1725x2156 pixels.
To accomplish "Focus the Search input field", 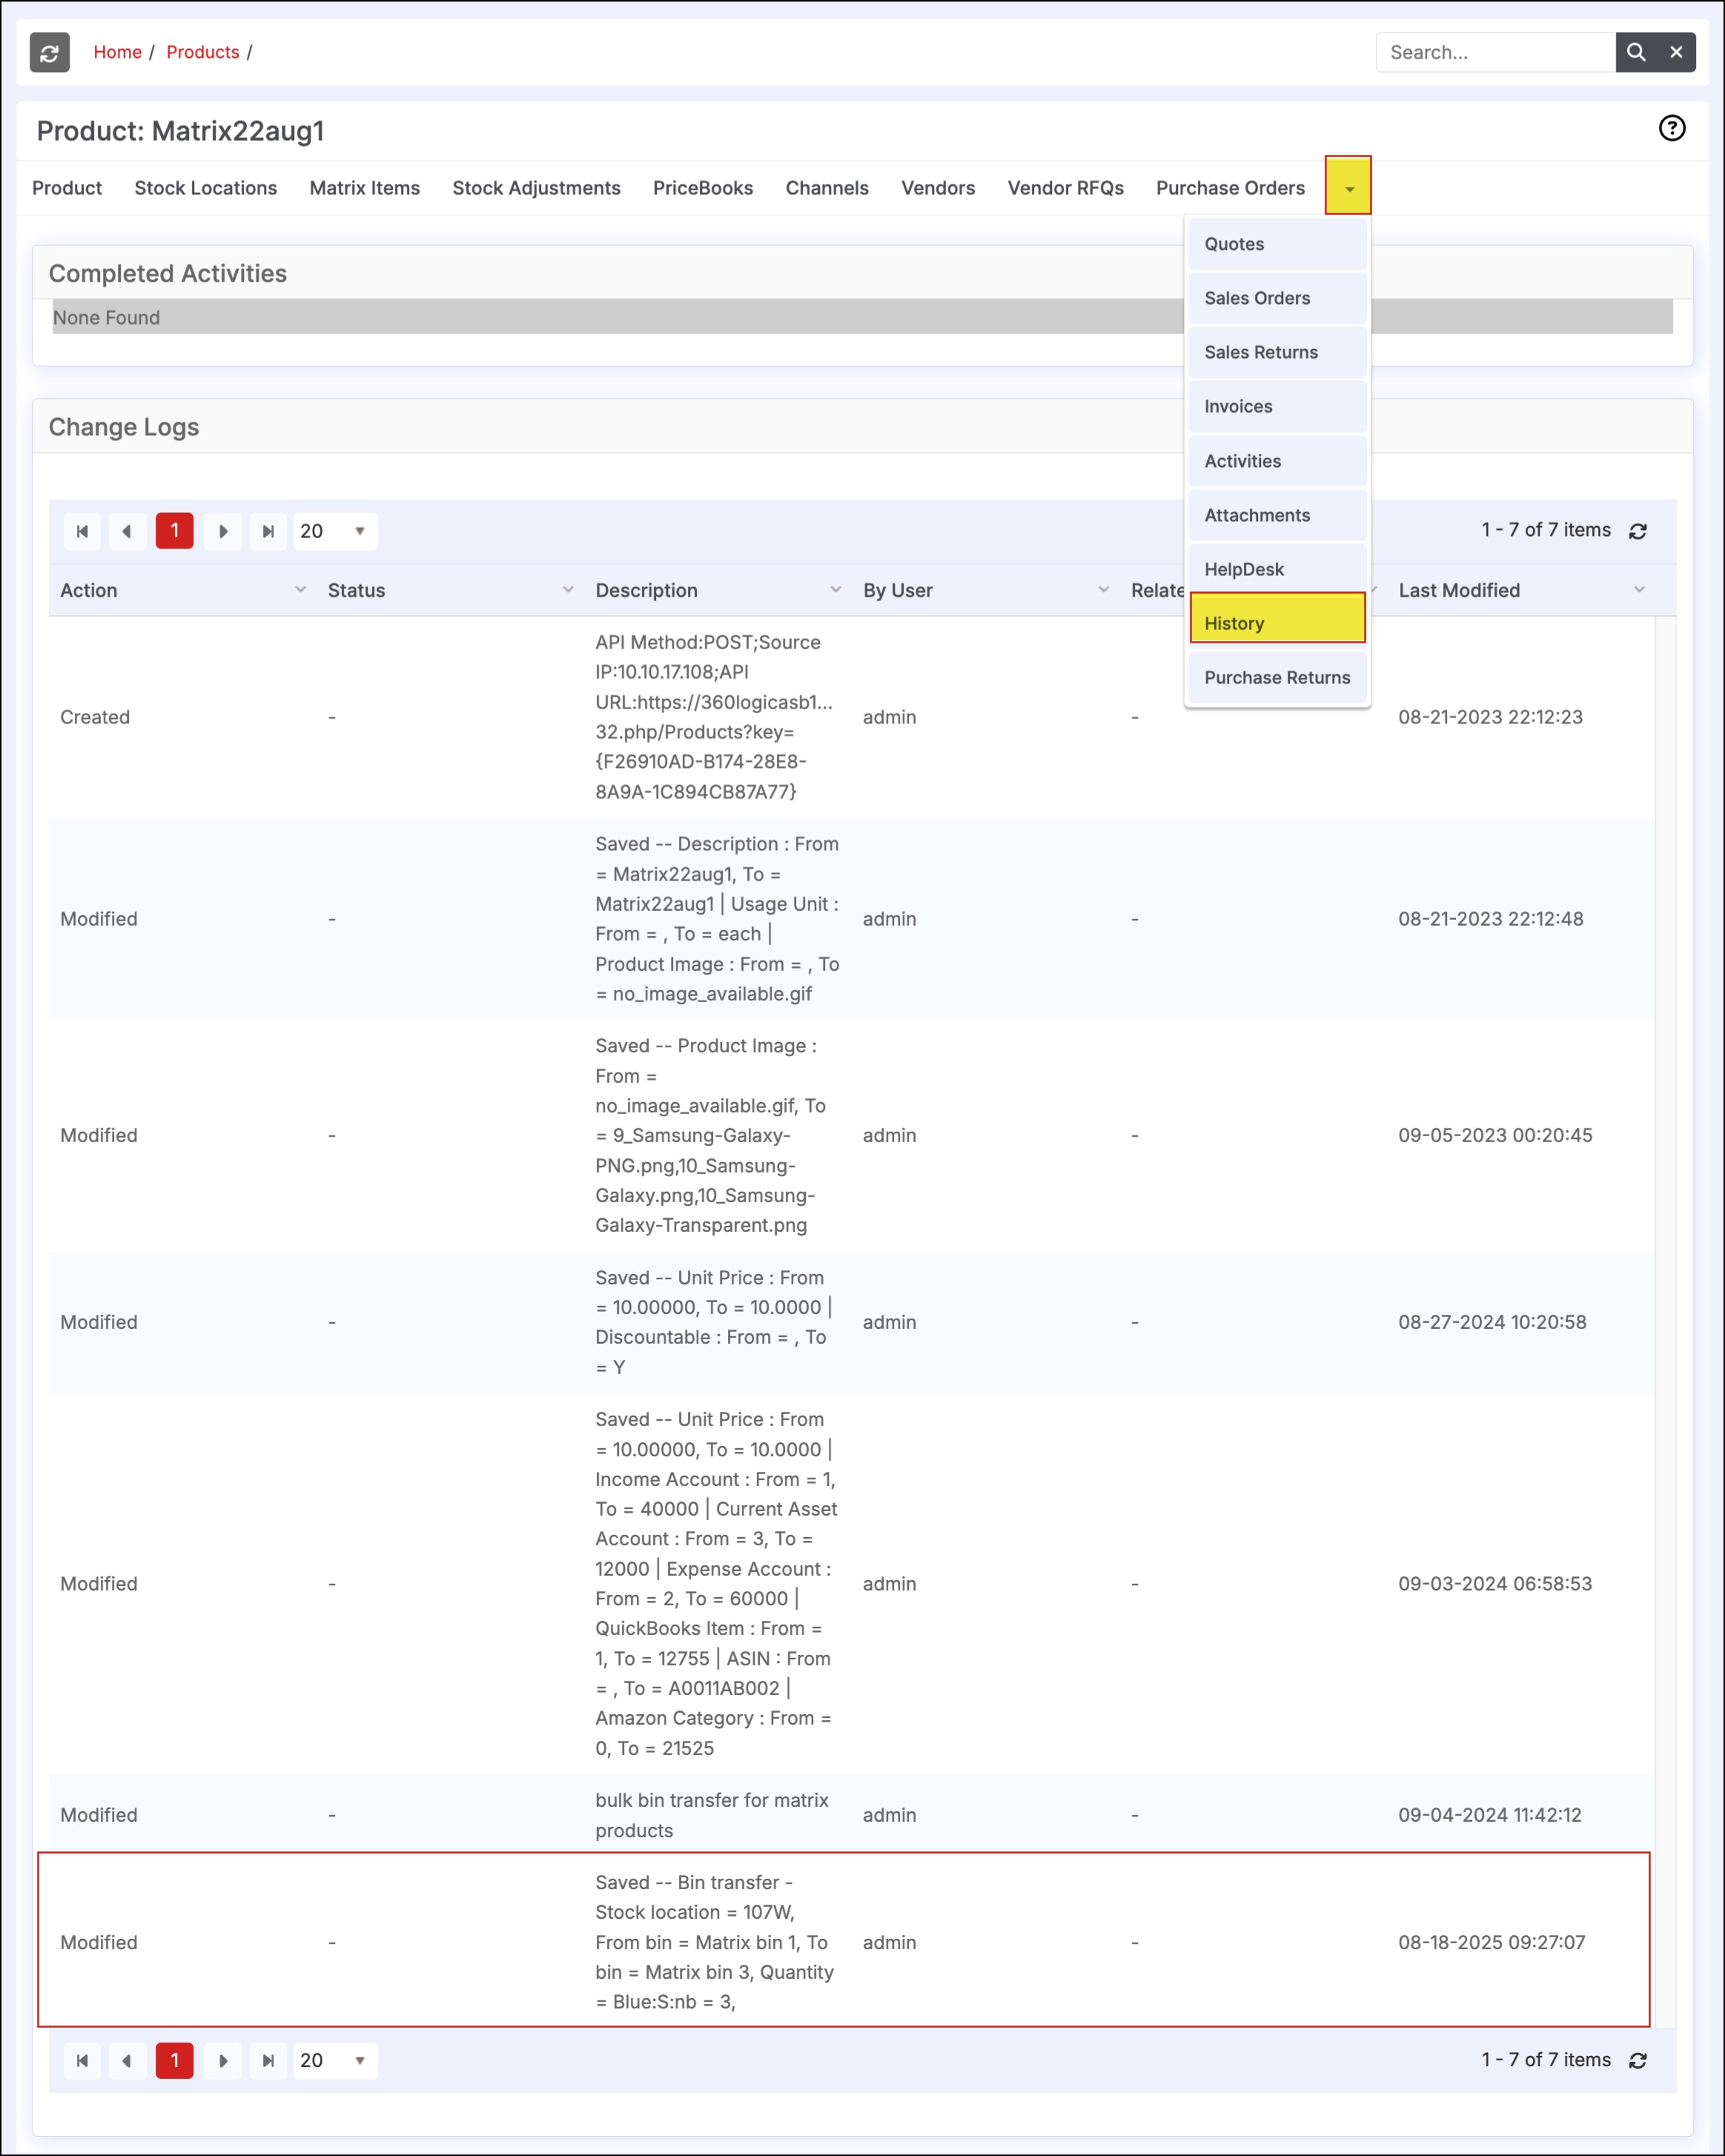I will 1496,52.
